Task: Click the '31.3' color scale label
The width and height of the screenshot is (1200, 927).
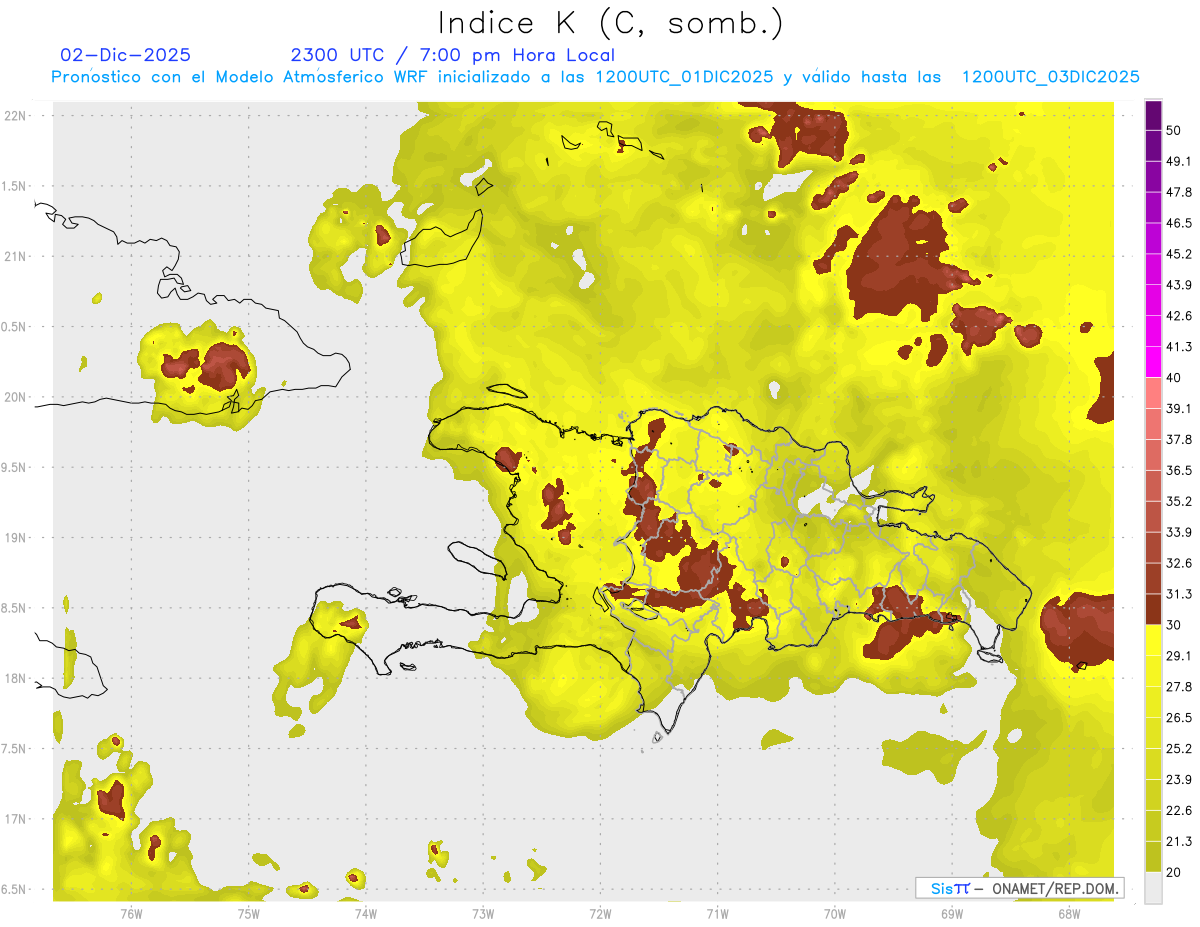Action: [1179, 594]
